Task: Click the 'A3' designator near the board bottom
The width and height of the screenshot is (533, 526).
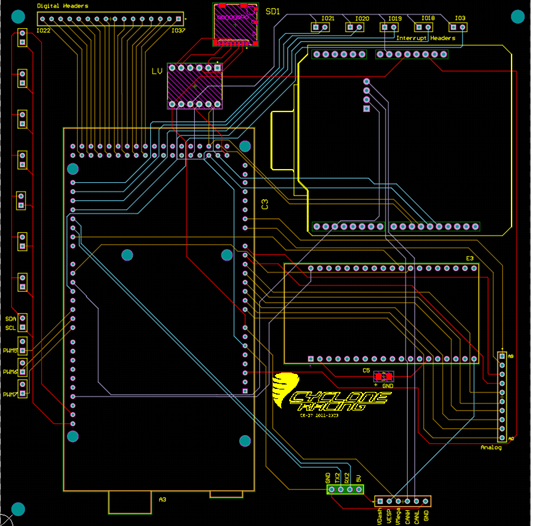Action: point(162,499)
